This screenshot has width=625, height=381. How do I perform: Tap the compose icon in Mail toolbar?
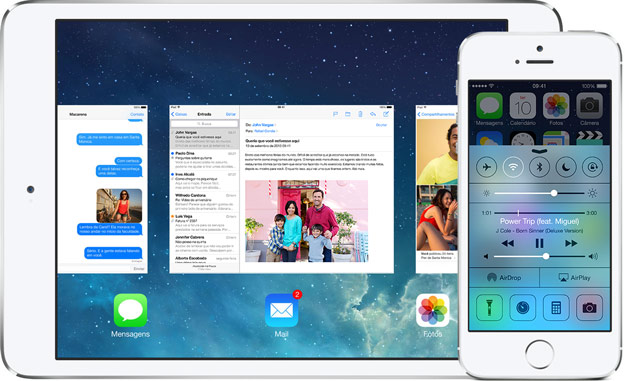click(386, 114)
